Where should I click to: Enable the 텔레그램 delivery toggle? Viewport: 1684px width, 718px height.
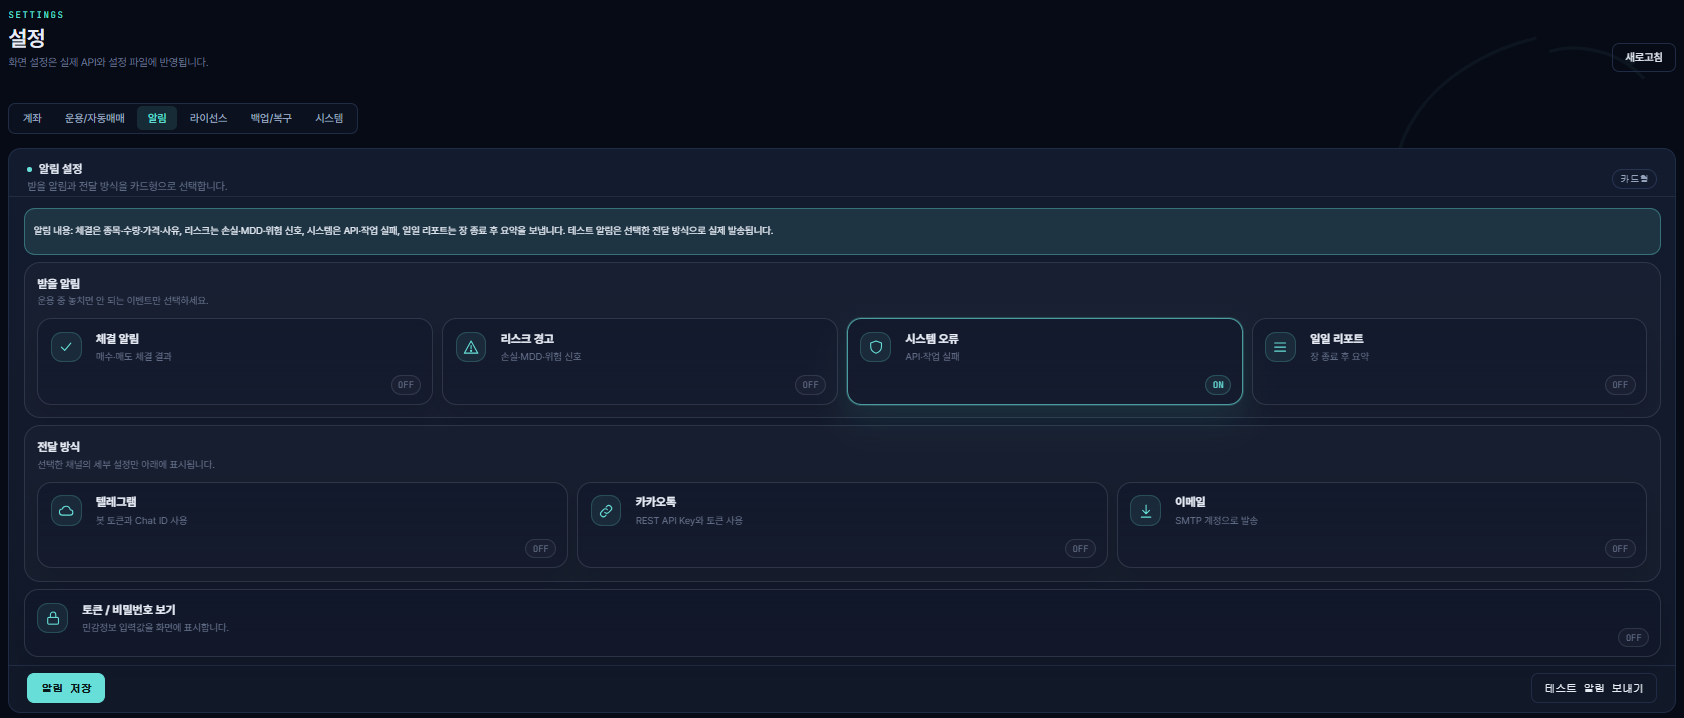click(x=541, y=549)
